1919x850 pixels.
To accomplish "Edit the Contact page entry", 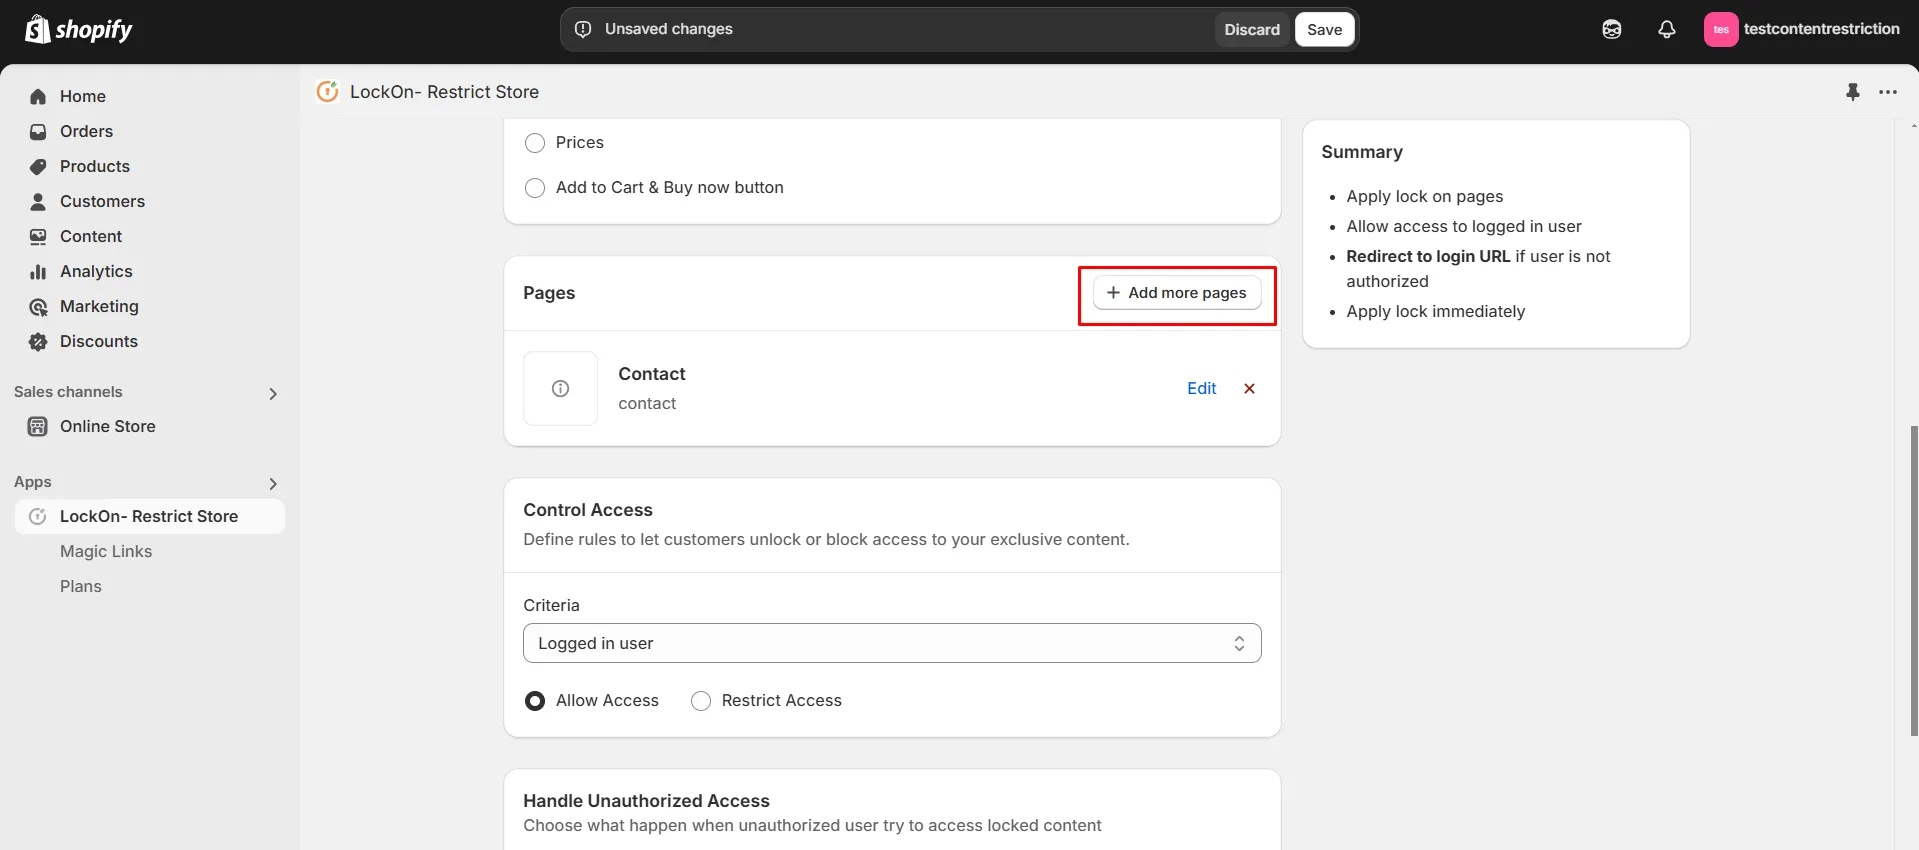I will coord(1201,388).
